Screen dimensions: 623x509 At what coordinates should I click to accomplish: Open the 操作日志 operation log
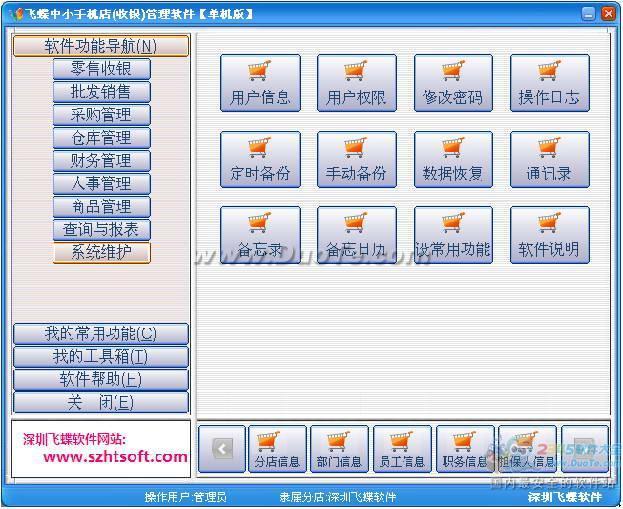549,83
